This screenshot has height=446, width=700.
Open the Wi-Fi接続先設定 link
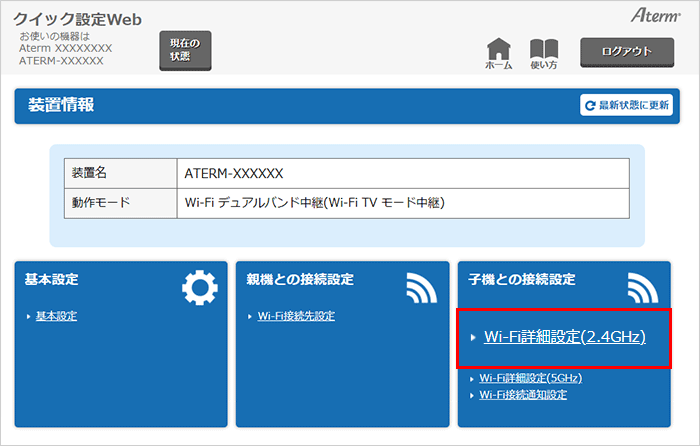point(295,316)
